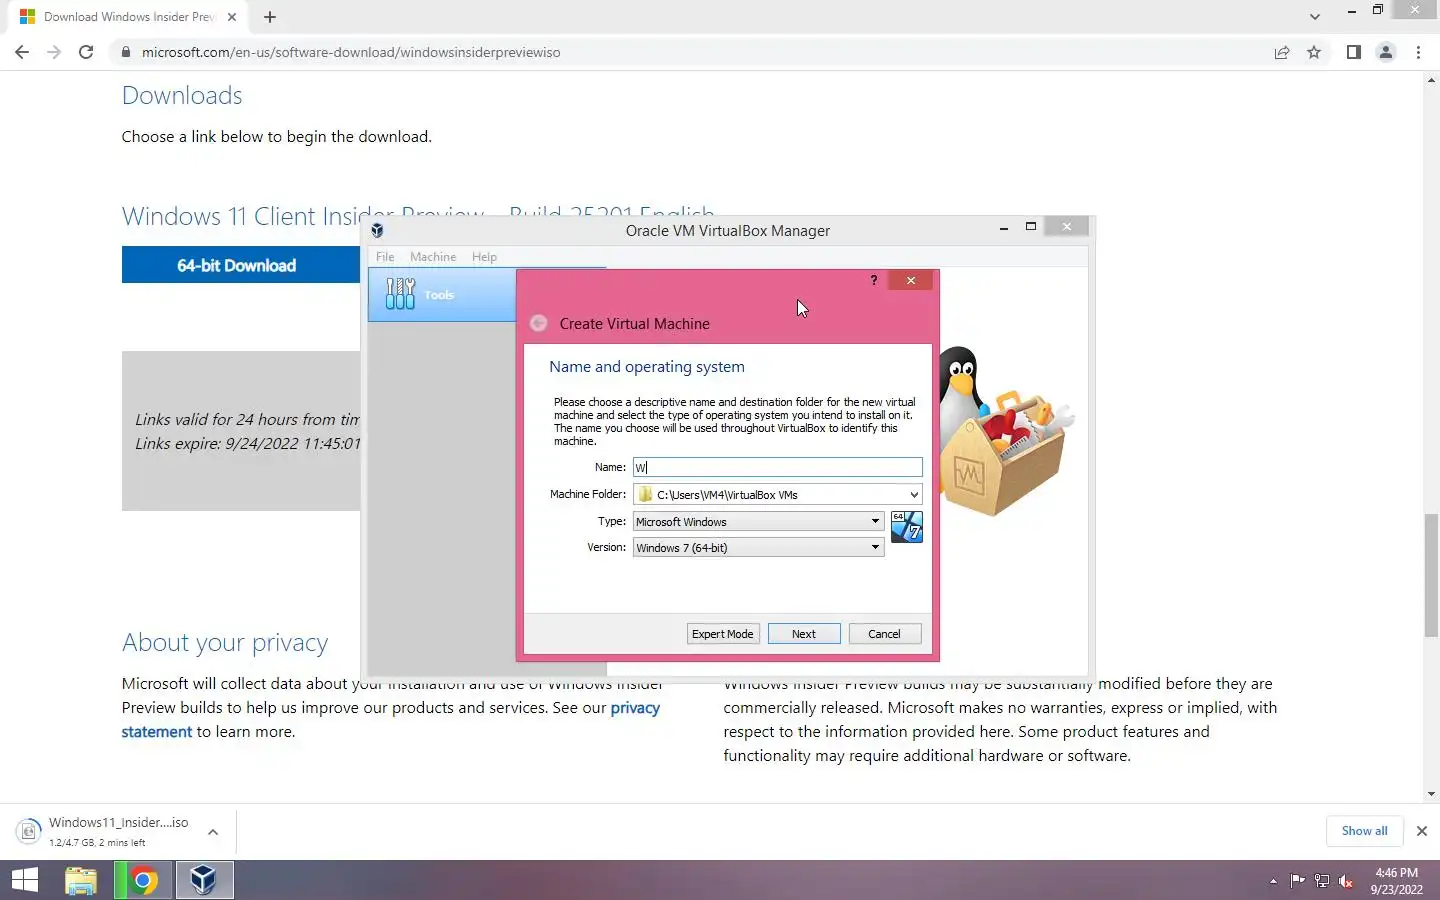Switch to Chrome on the taskbar
1440x900 pixels.
pyautogui.click(x=143, y=880)
